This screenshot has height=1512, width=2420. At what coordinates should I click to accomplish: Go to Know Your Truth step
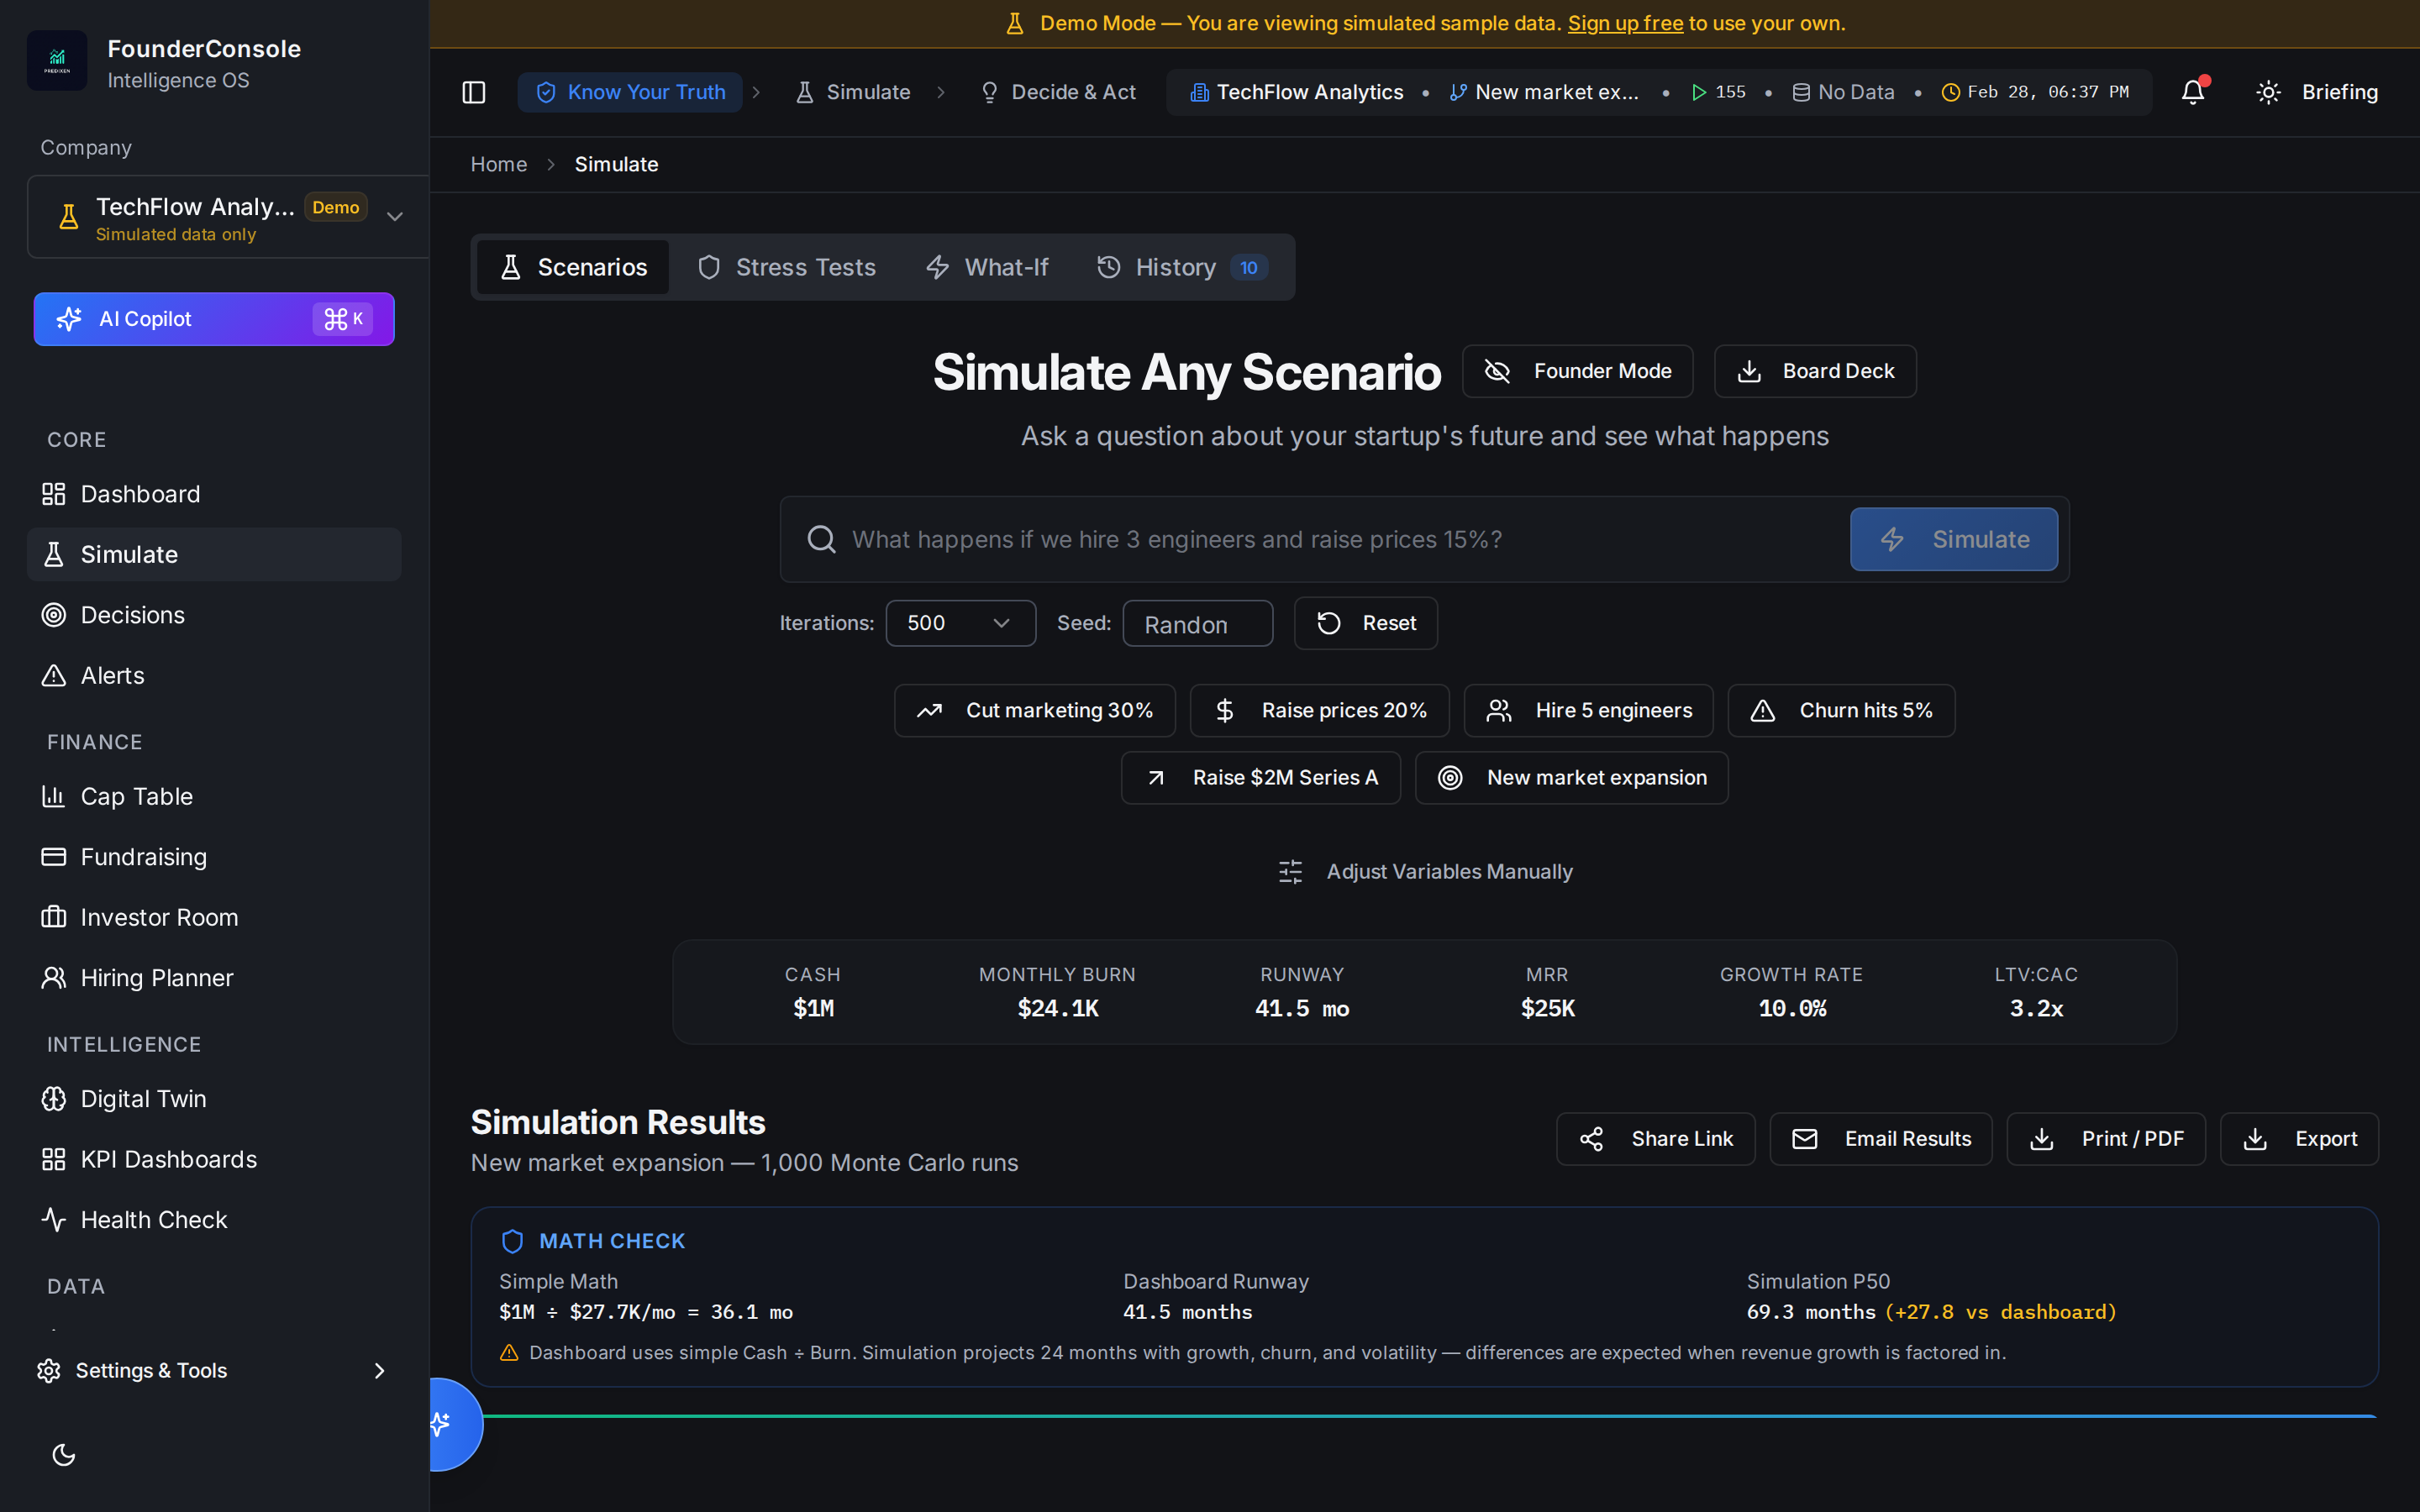(630, 92)
